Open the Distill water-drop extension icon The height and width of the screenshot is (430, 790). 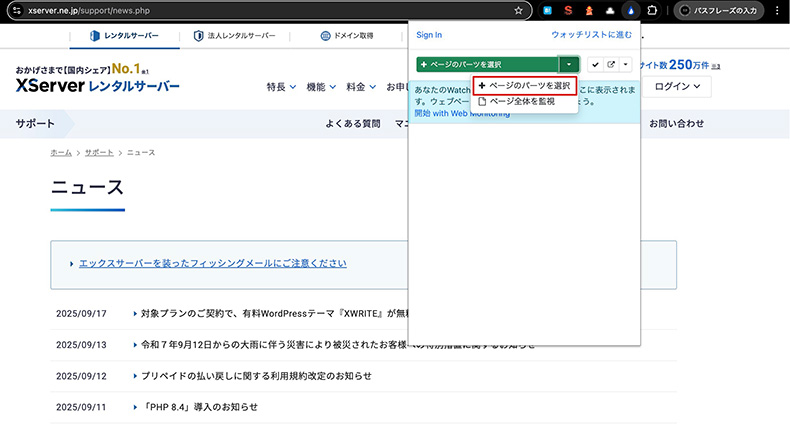628,10
